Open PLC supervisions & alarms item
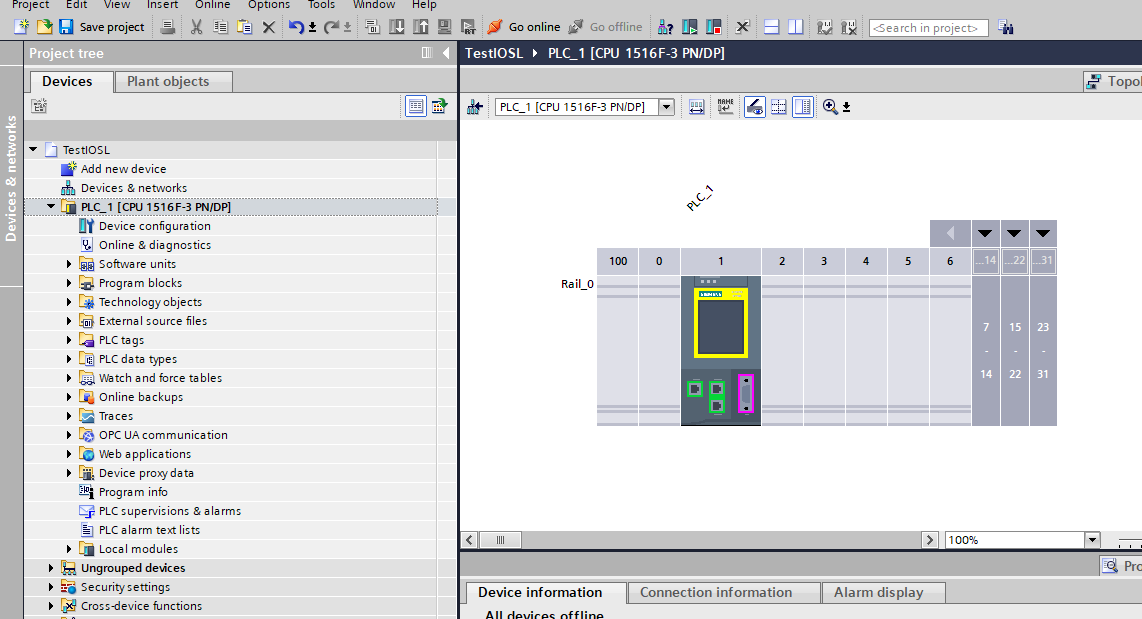Screen dimensions: 1142x619 tap(170, 510)
